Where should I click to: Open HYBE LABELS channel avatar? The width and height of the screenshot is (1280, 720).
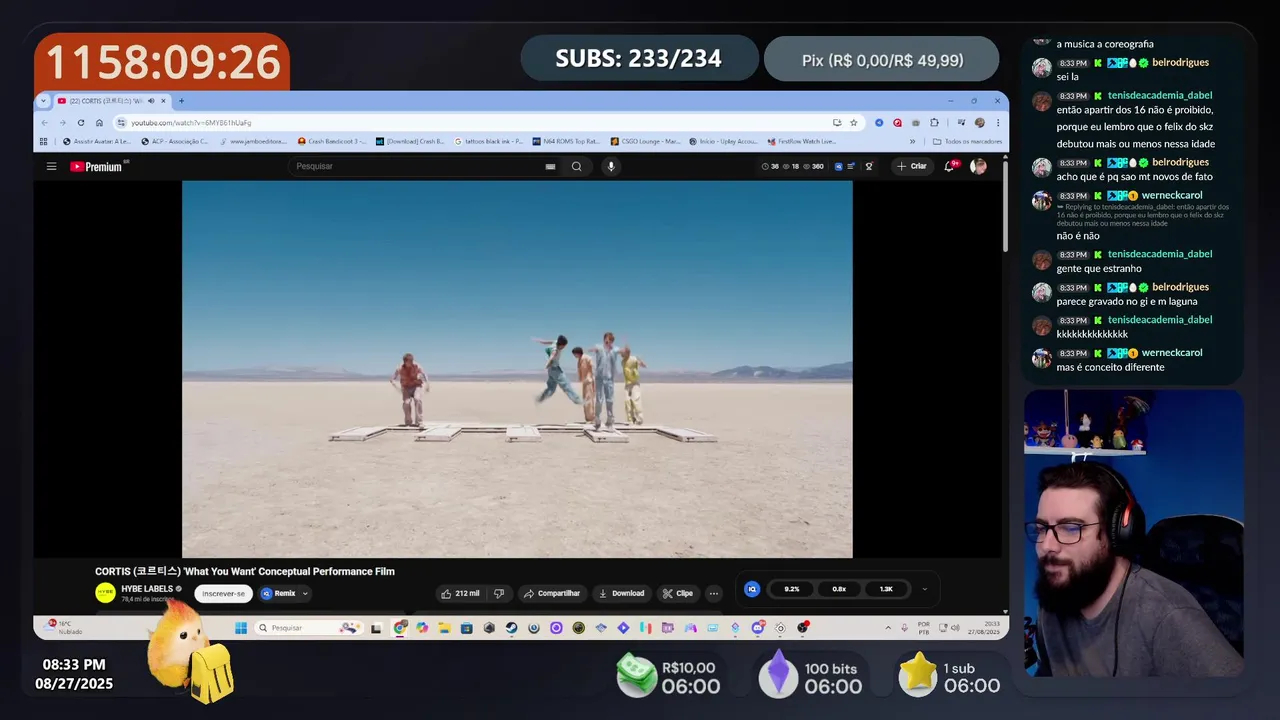[x=105, y=593]
